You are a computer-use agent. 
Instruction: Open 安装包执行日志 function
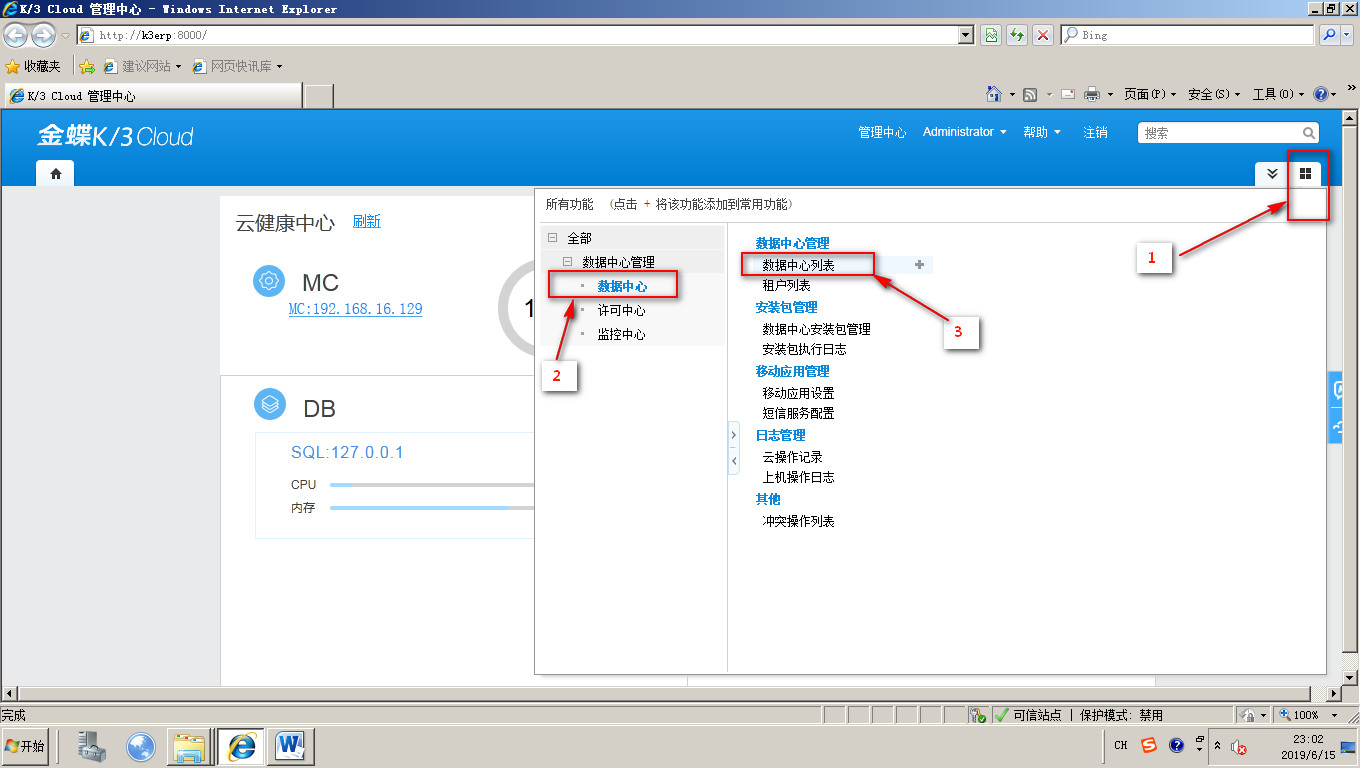click(804, 349)
